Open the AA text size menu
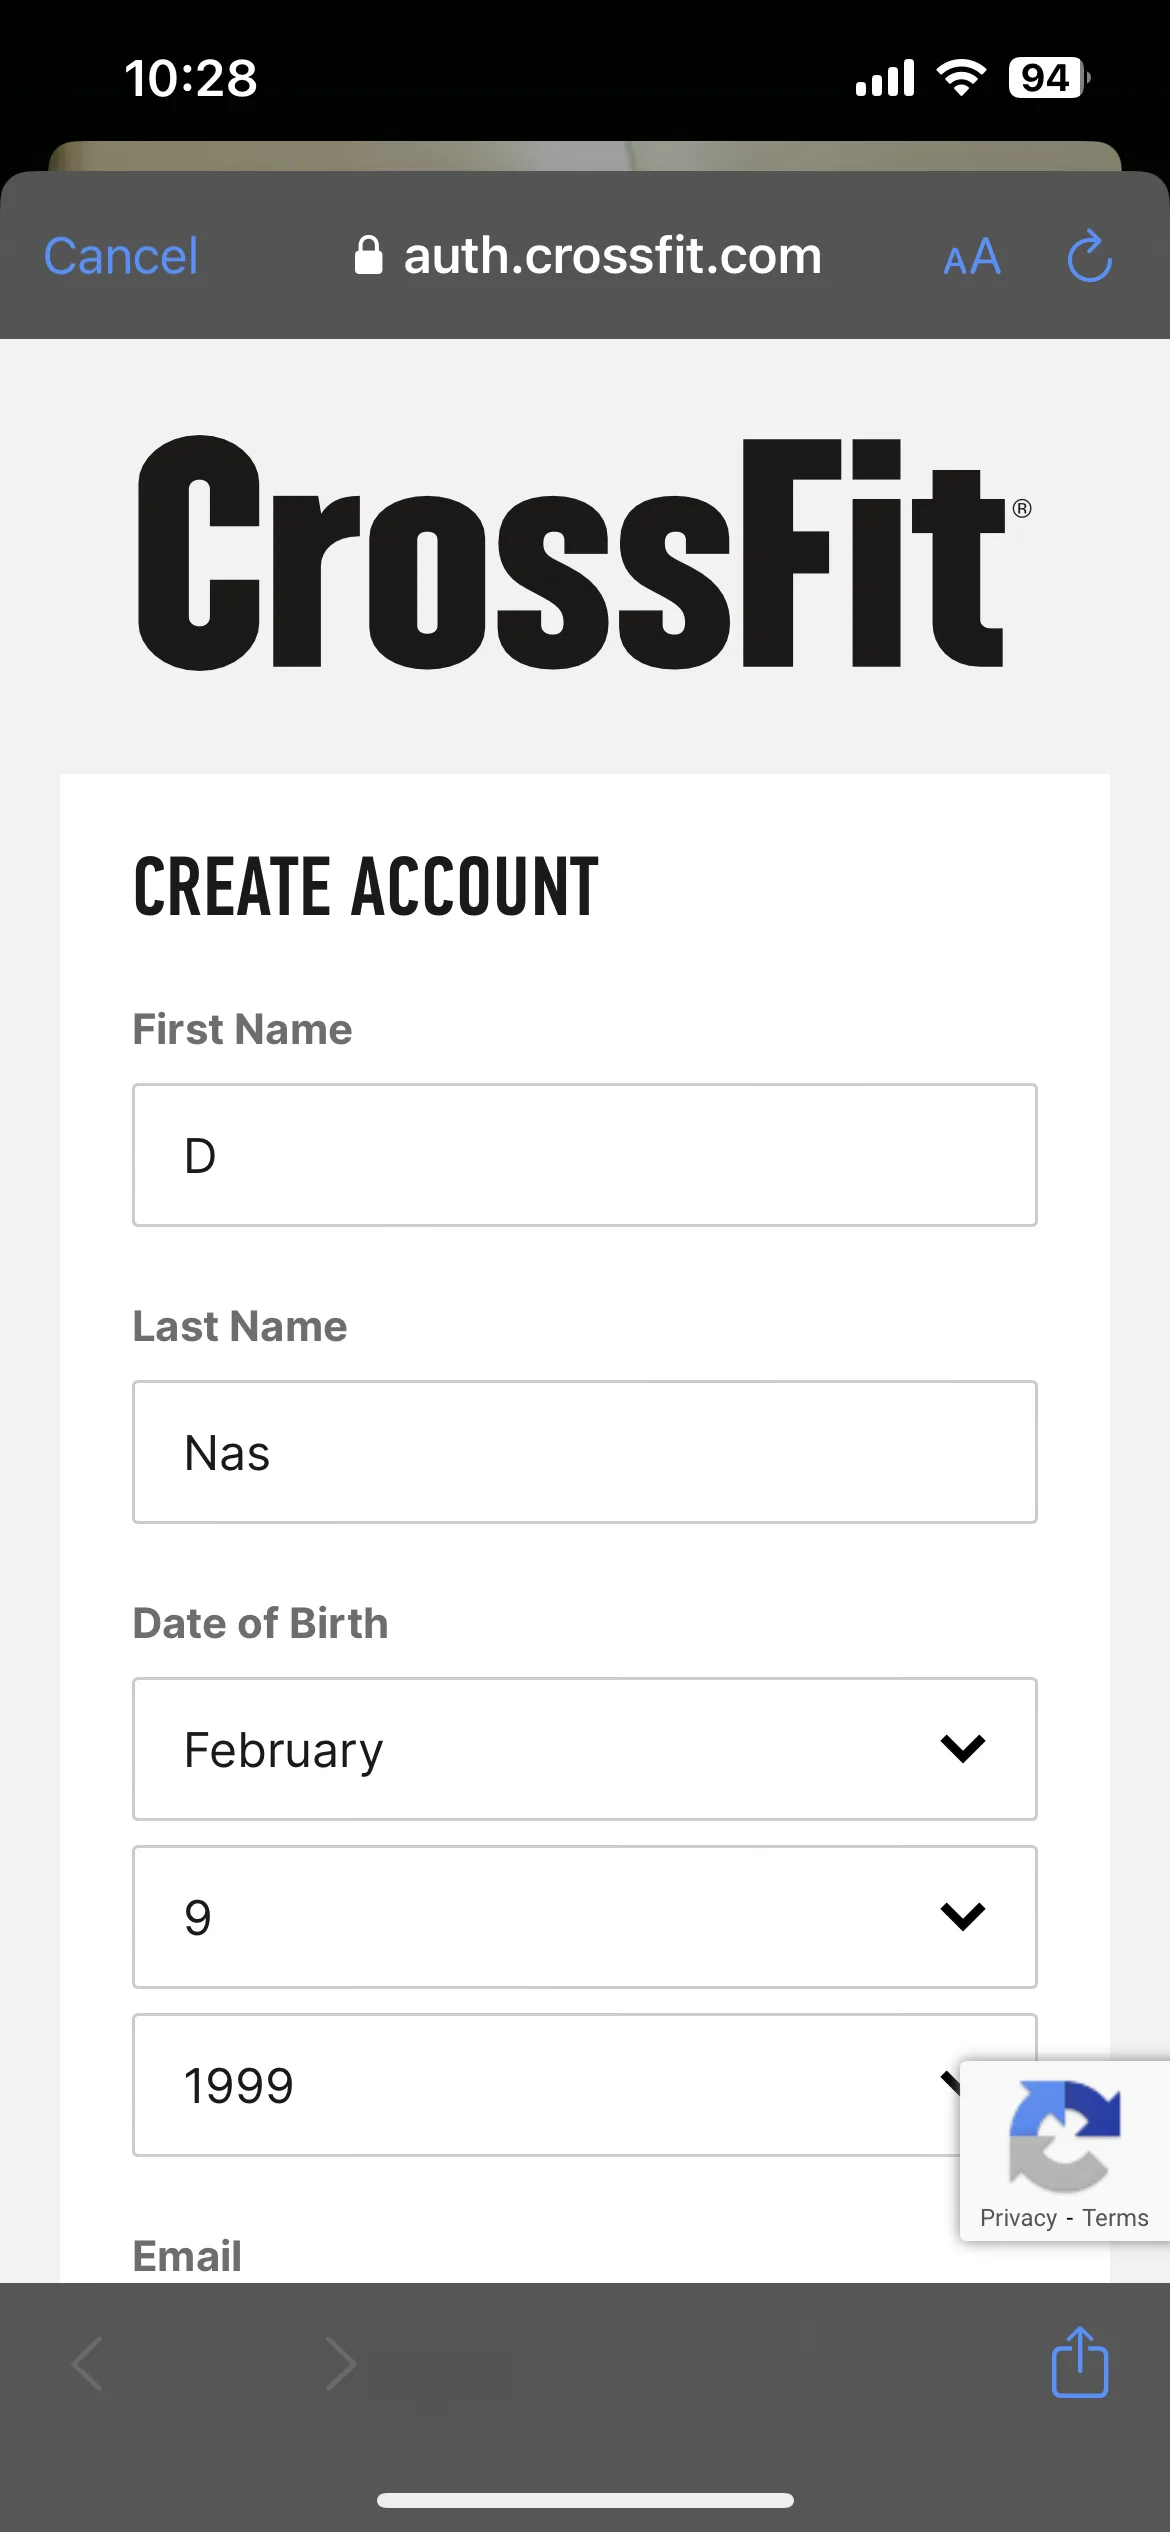 (971, 257)
